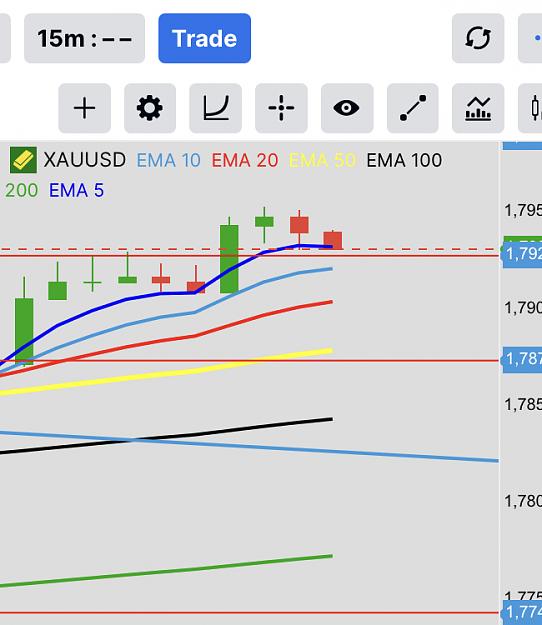Click the green 200 EMA legend label

click(22, 190)
